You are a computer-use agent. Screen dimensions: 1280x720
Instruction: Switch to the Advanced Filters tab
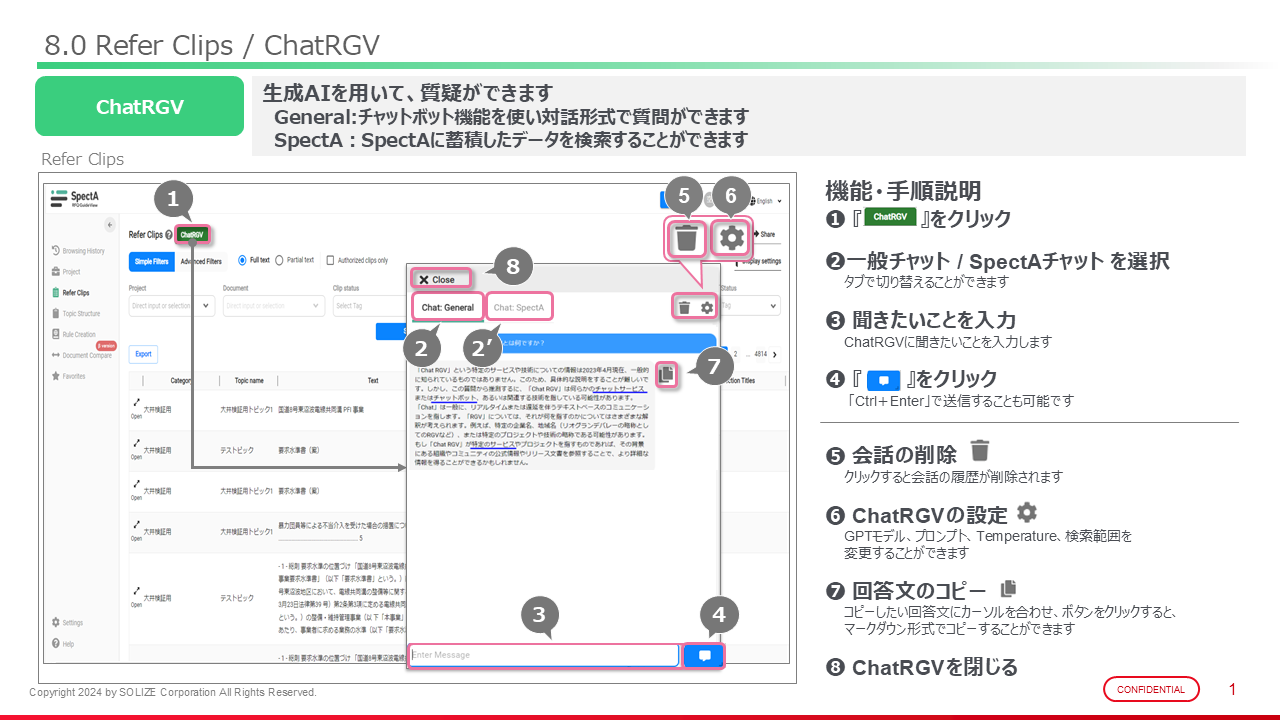point(201,261)
